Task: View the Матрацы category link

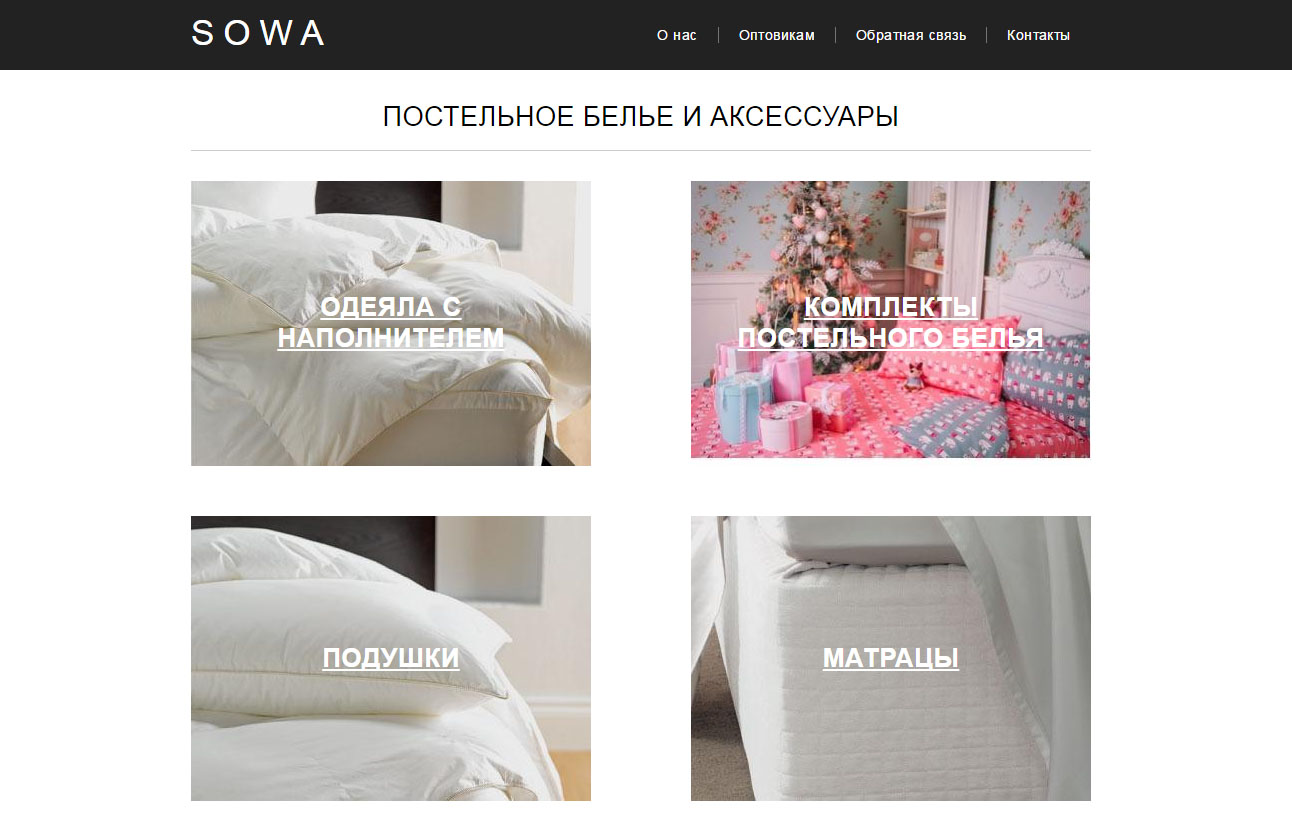Action: pyautogui.click(x=890, y=657)
